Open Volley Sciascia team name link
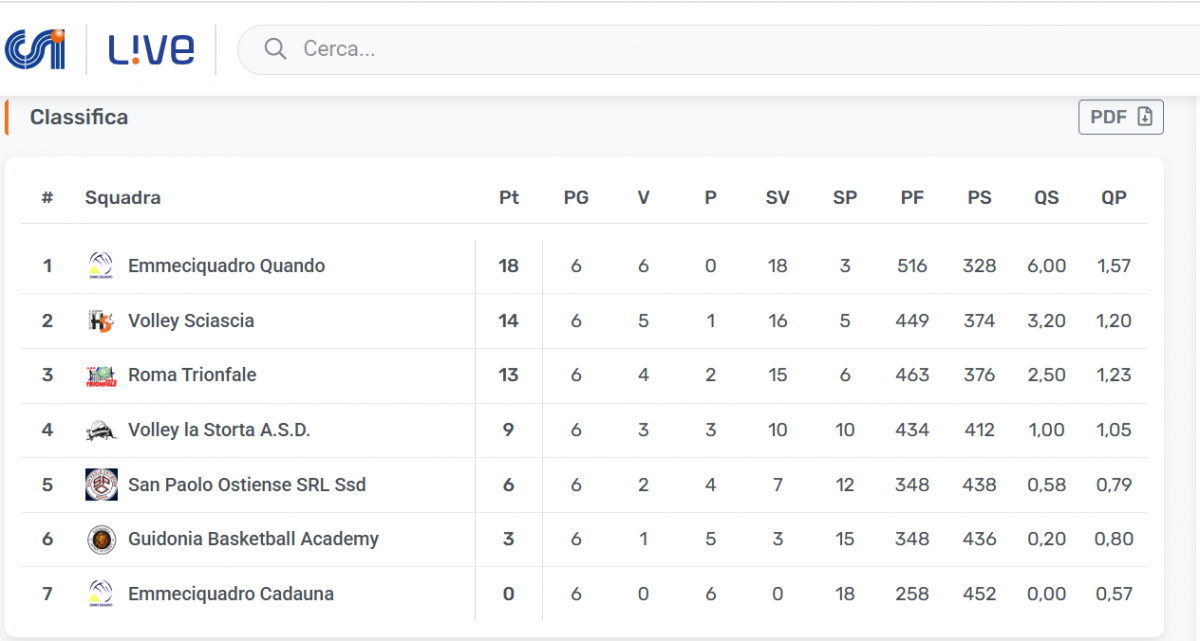1200x641 pixels. [x=191, y=321]
